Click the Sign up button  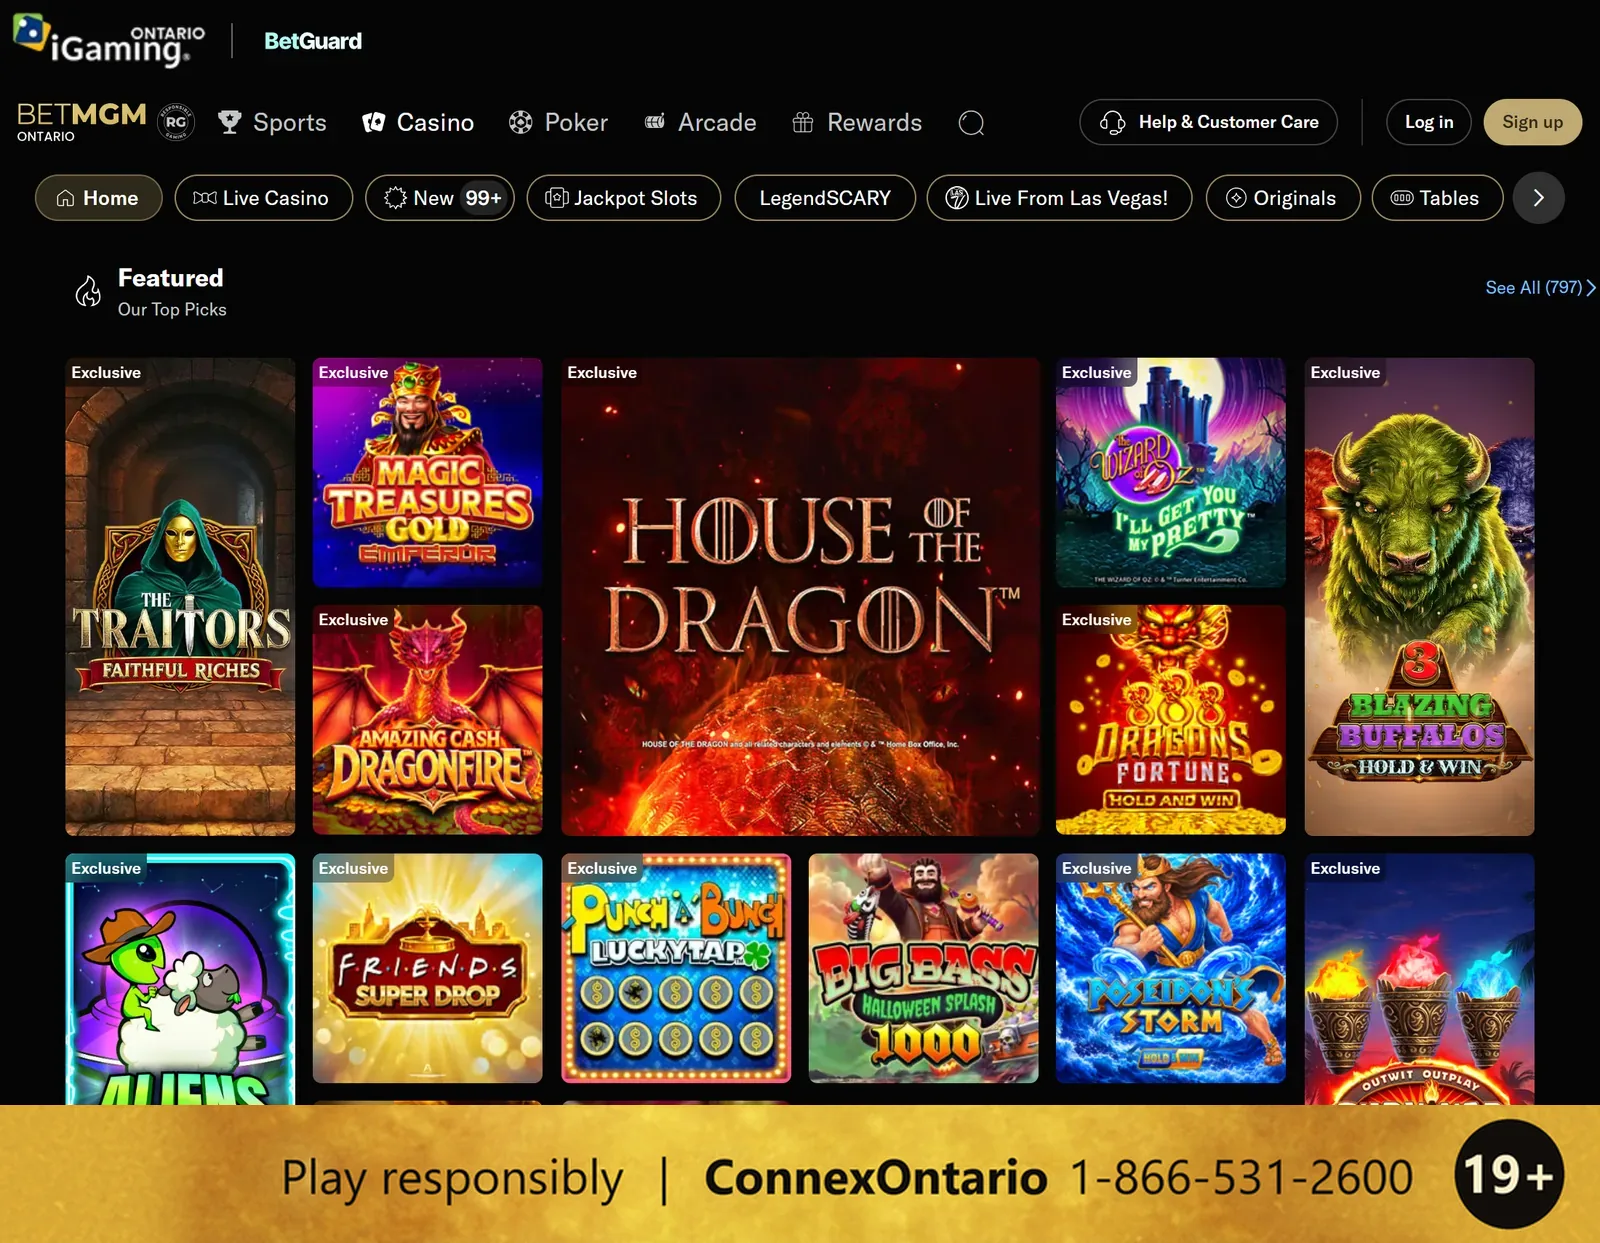coord(1532,122)
